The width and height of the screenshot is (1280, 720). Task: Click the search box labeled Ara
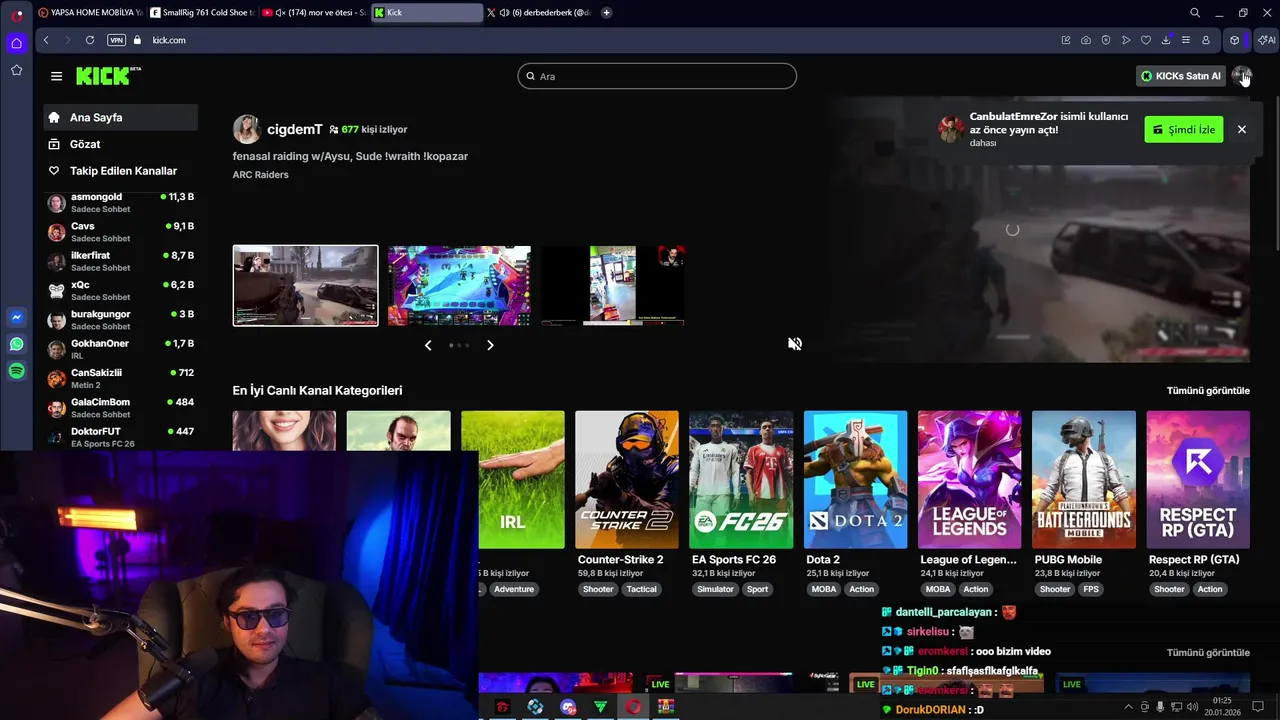tap(657, 76)
